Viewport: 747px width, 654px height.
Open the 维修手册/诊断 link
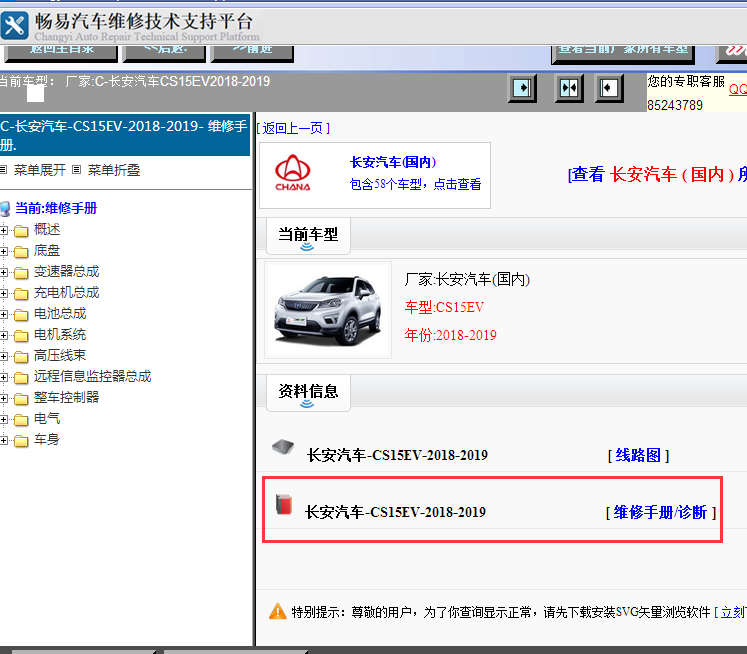[661, 513]
